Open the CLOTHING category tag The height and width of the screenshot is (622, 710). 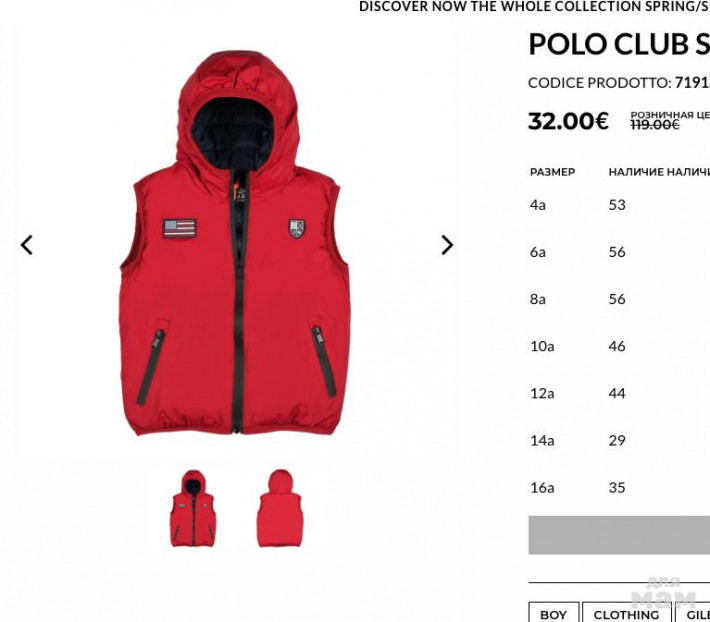tap(626, 614)
